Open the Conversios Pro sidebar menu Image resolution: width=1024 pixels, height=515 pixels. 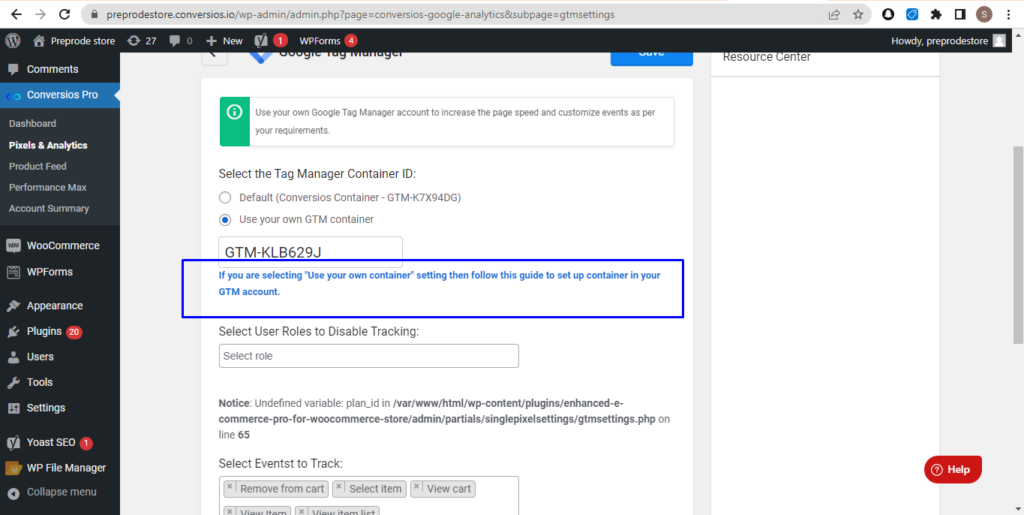pos(59,95)
